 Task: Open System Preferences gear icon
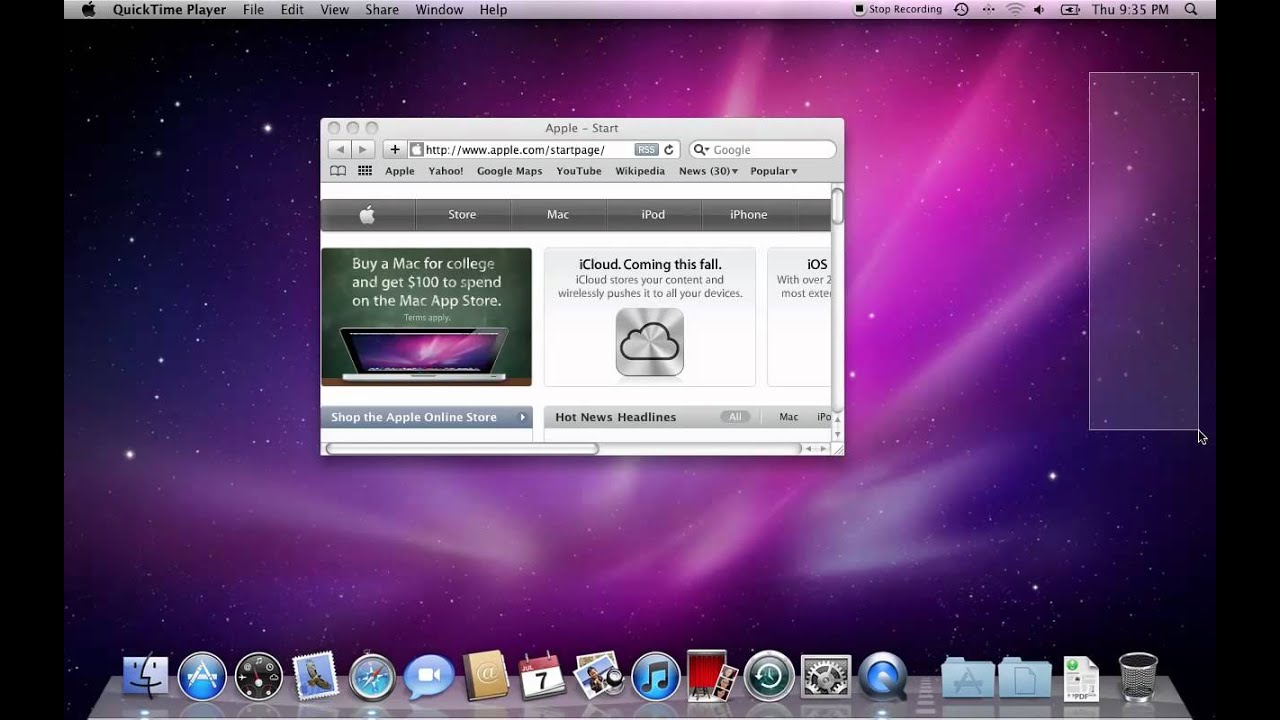click(826, 677)
